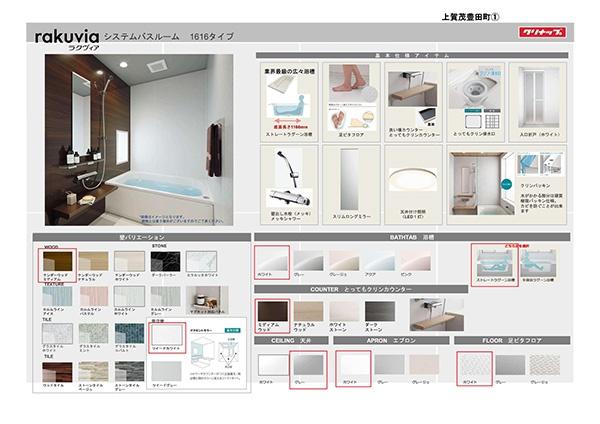Select the grey apron swatch
Screen dimensions: 600x424
[x=390, y=365]
